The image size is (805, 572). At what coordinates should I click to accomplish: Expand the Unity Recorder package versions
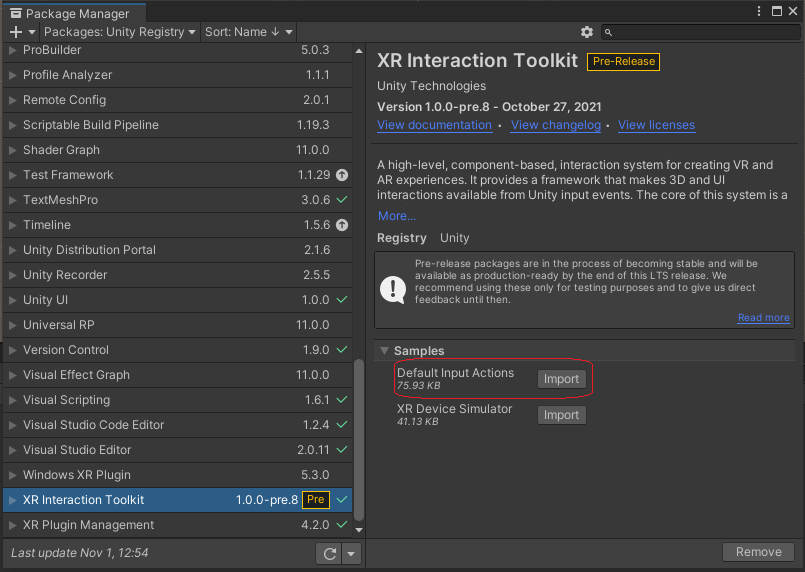(x=13, y=275)
